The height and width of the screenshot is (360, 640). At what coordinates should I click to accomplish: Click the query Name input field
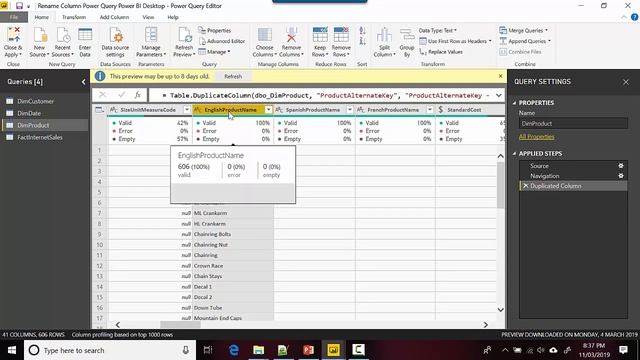(x=573, y=123)
